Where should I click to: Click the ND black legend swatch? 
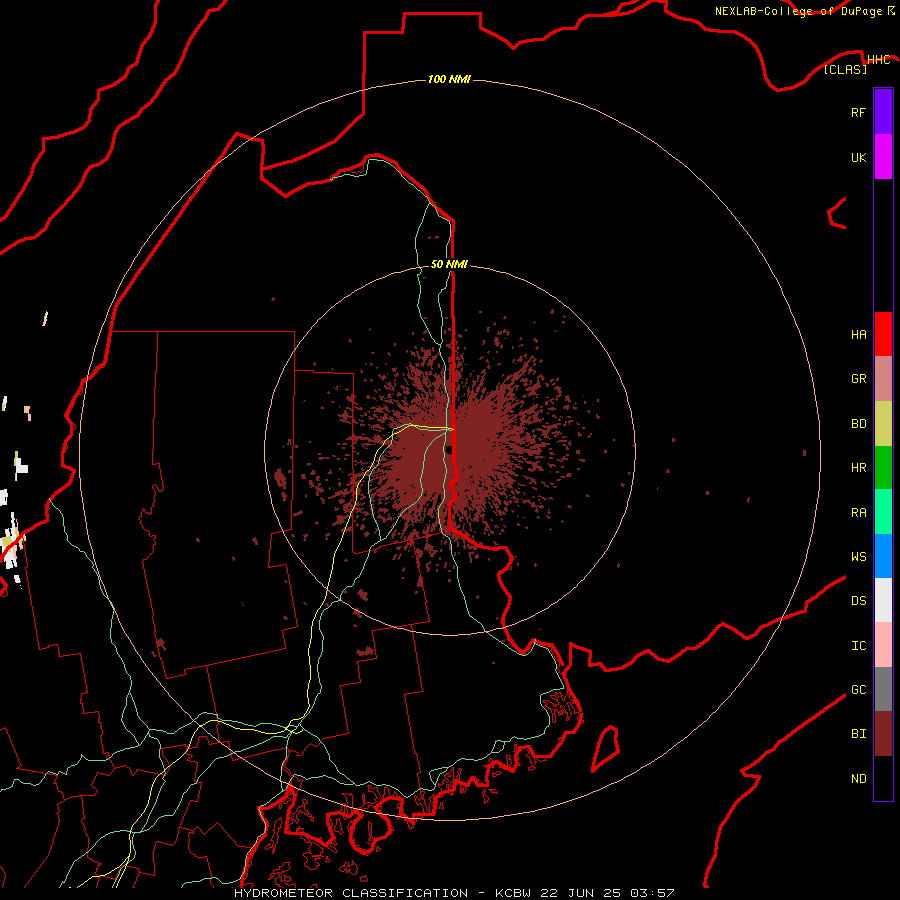(x=883, y=778)
